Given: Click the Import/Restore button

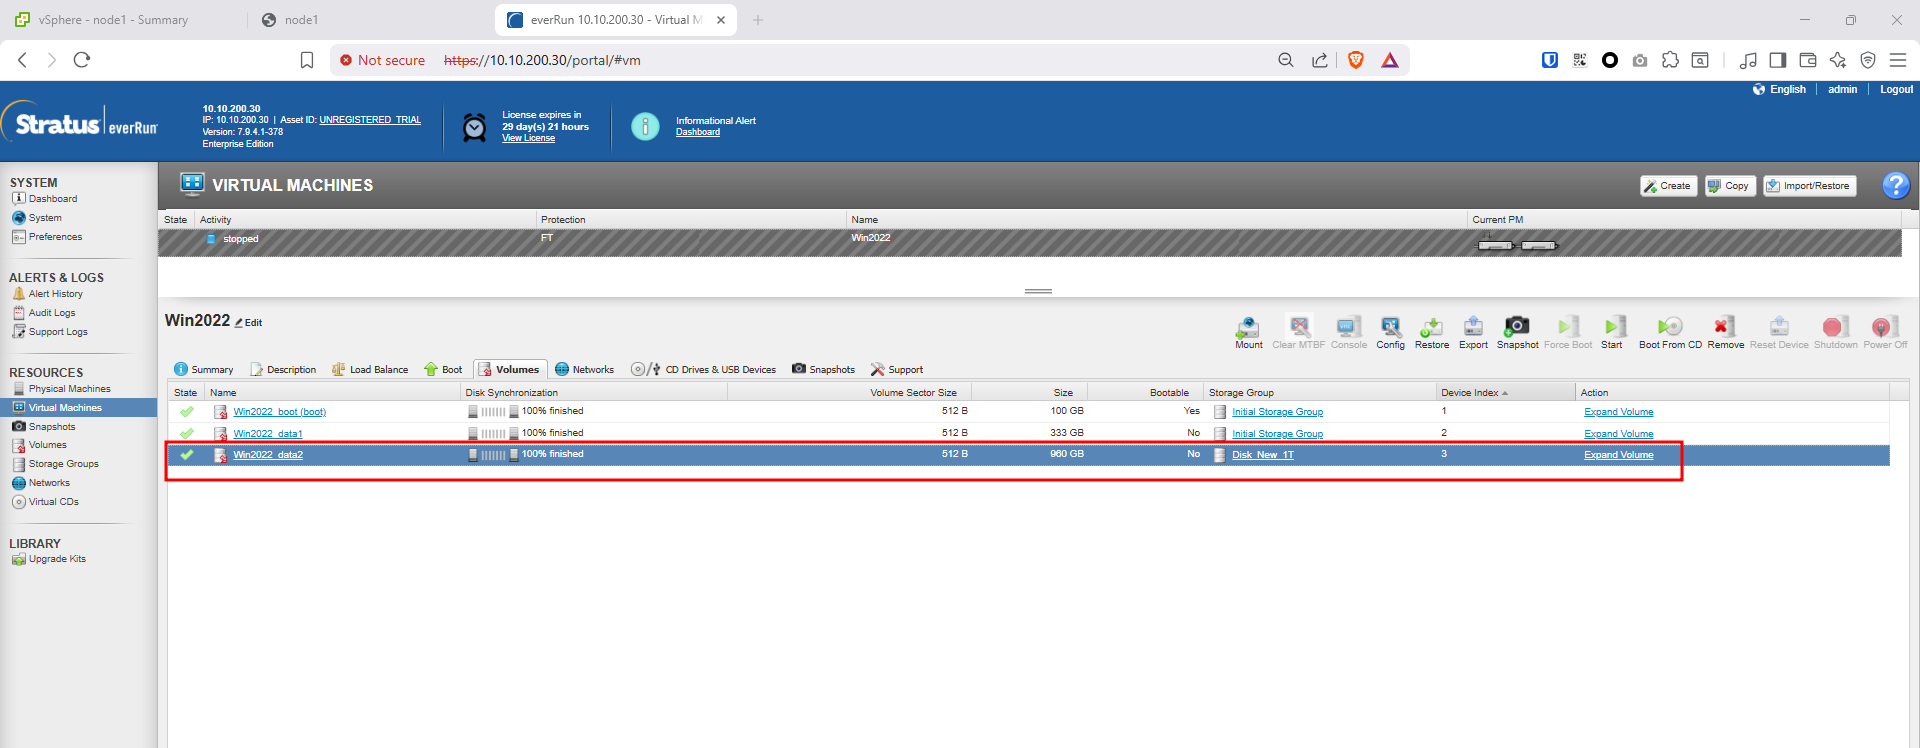Looking at the screenshot, I should point(1809,186).
